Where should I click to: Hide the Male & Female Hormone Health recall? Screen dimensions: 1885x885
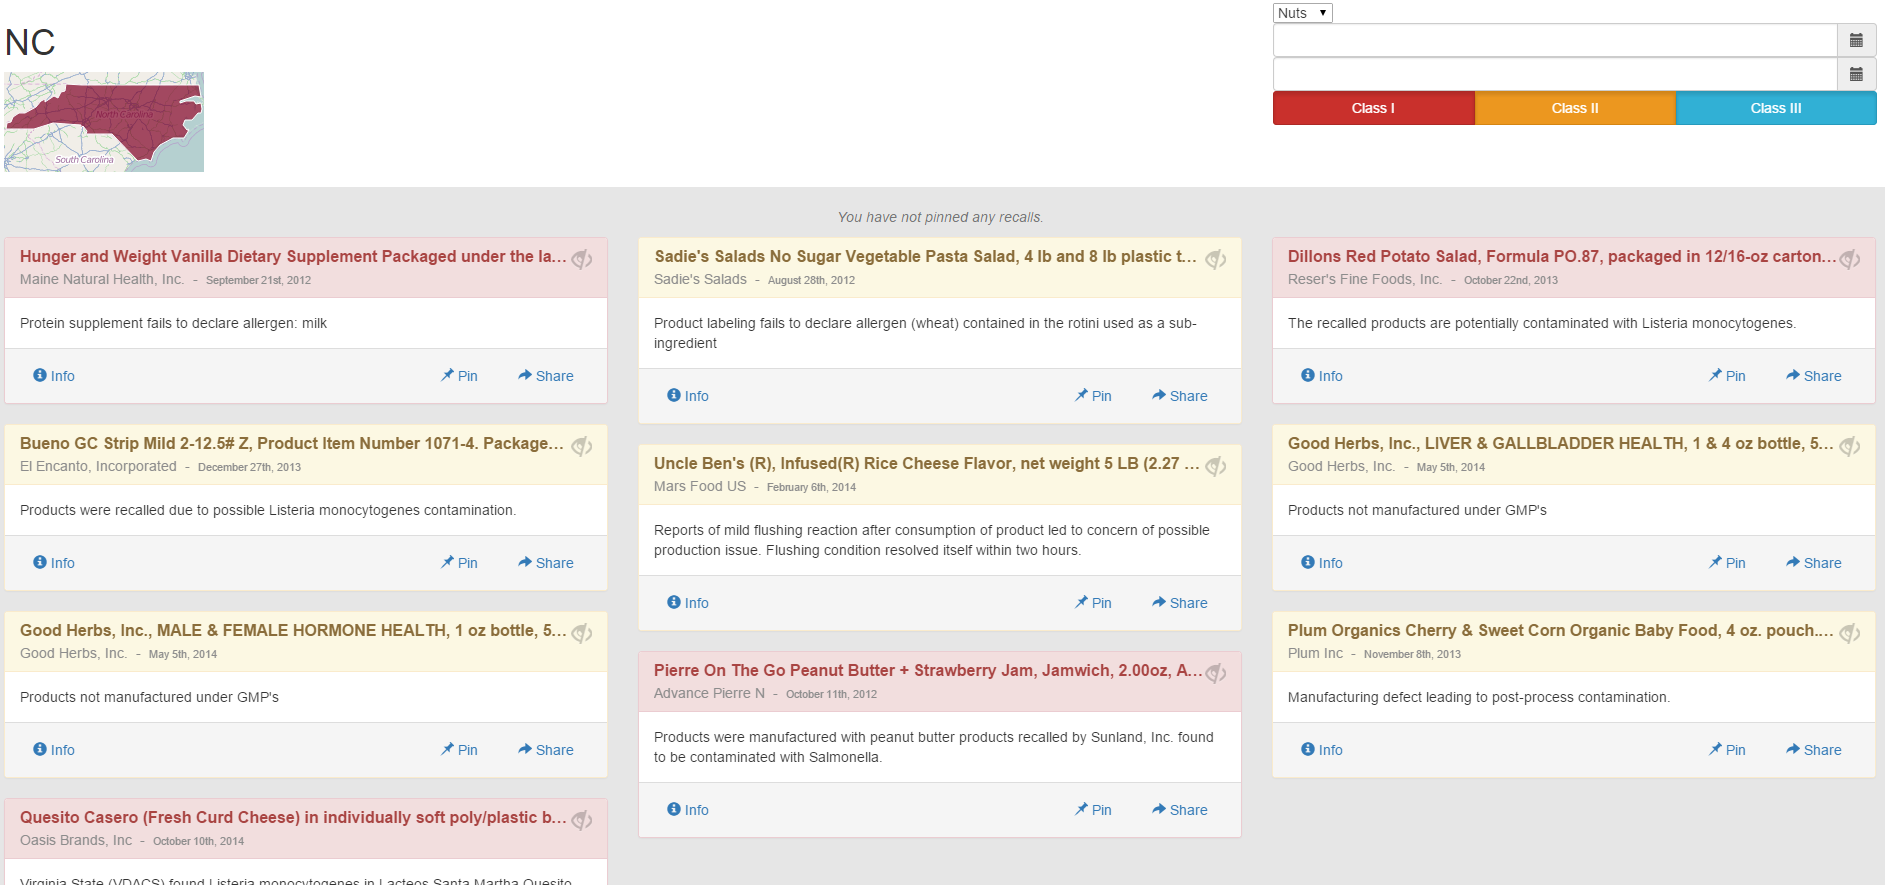pyautogui.click(x=582, y=633)
